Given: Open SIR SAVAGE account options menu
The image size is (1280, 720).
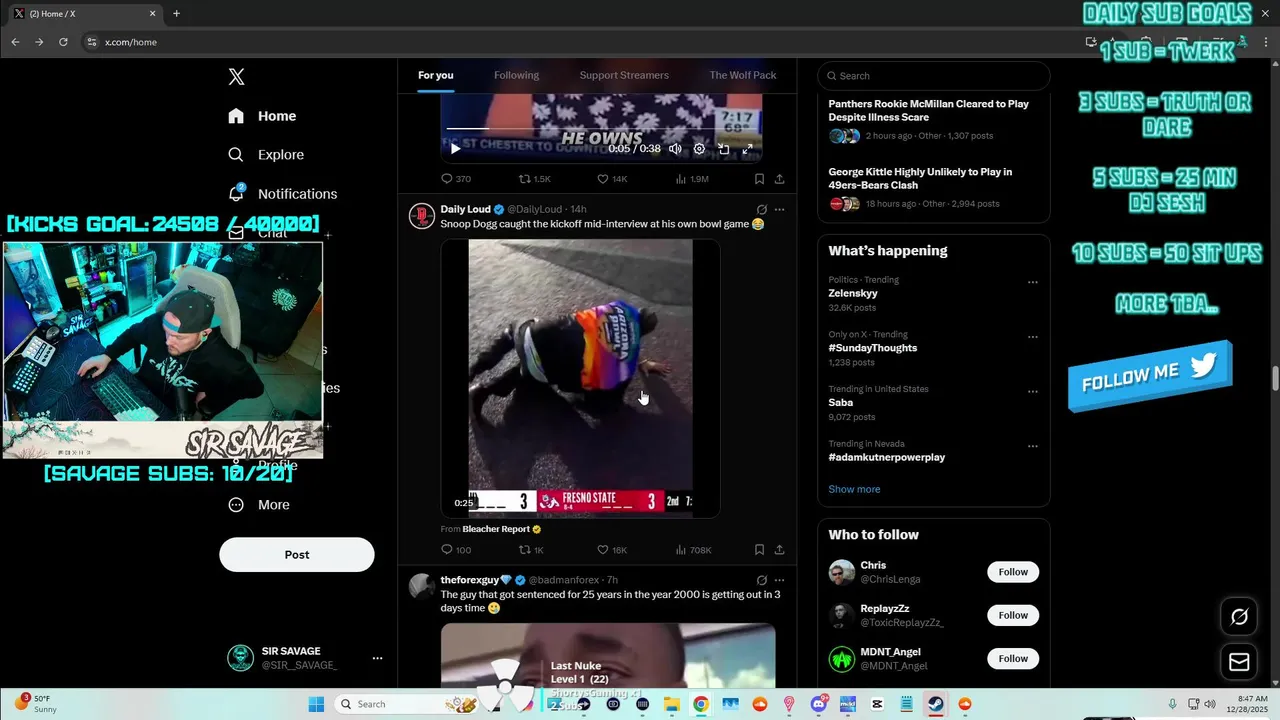Looking at the screenshot, I should pos(377,658).
